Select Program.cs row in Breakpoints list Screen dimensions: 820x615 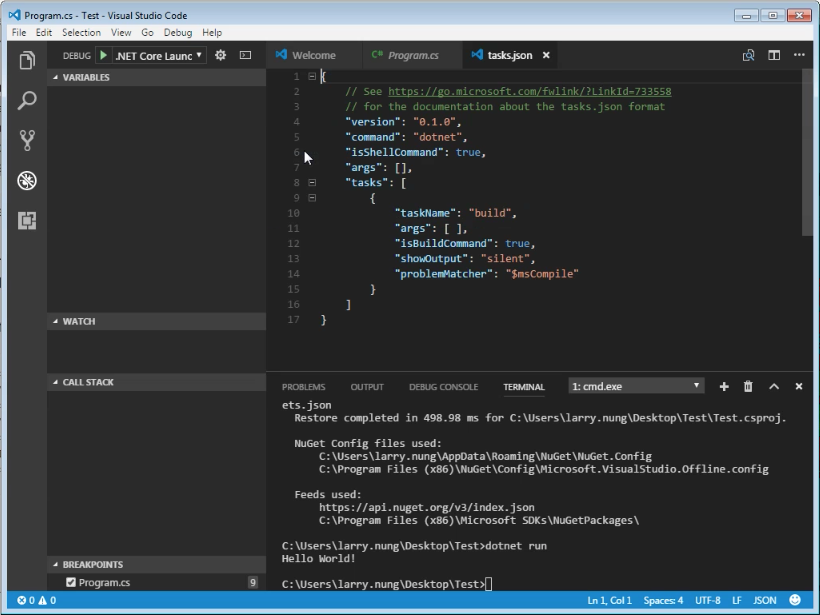[156, 582]
